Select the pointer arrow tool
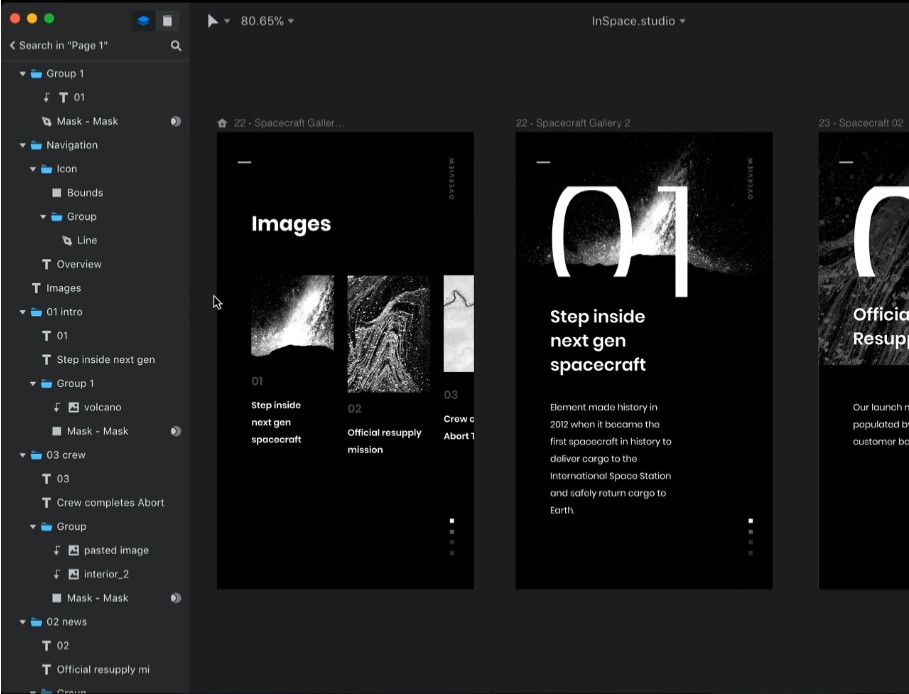The width and height of the screenshot is (909, 694). coord(213,21)
